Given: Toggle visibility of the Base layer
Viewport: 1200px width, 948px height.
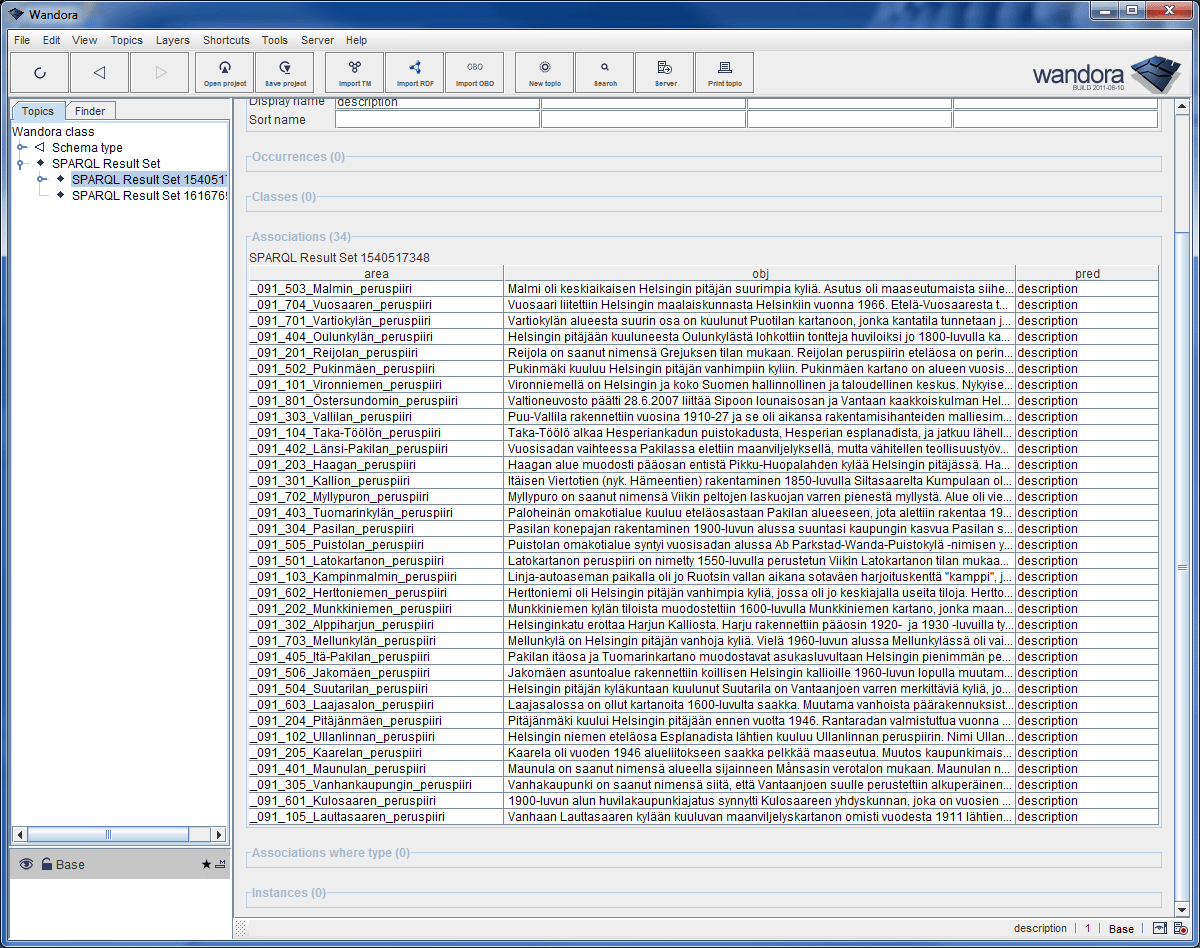Looking at the screenshot, I should 25,864.
